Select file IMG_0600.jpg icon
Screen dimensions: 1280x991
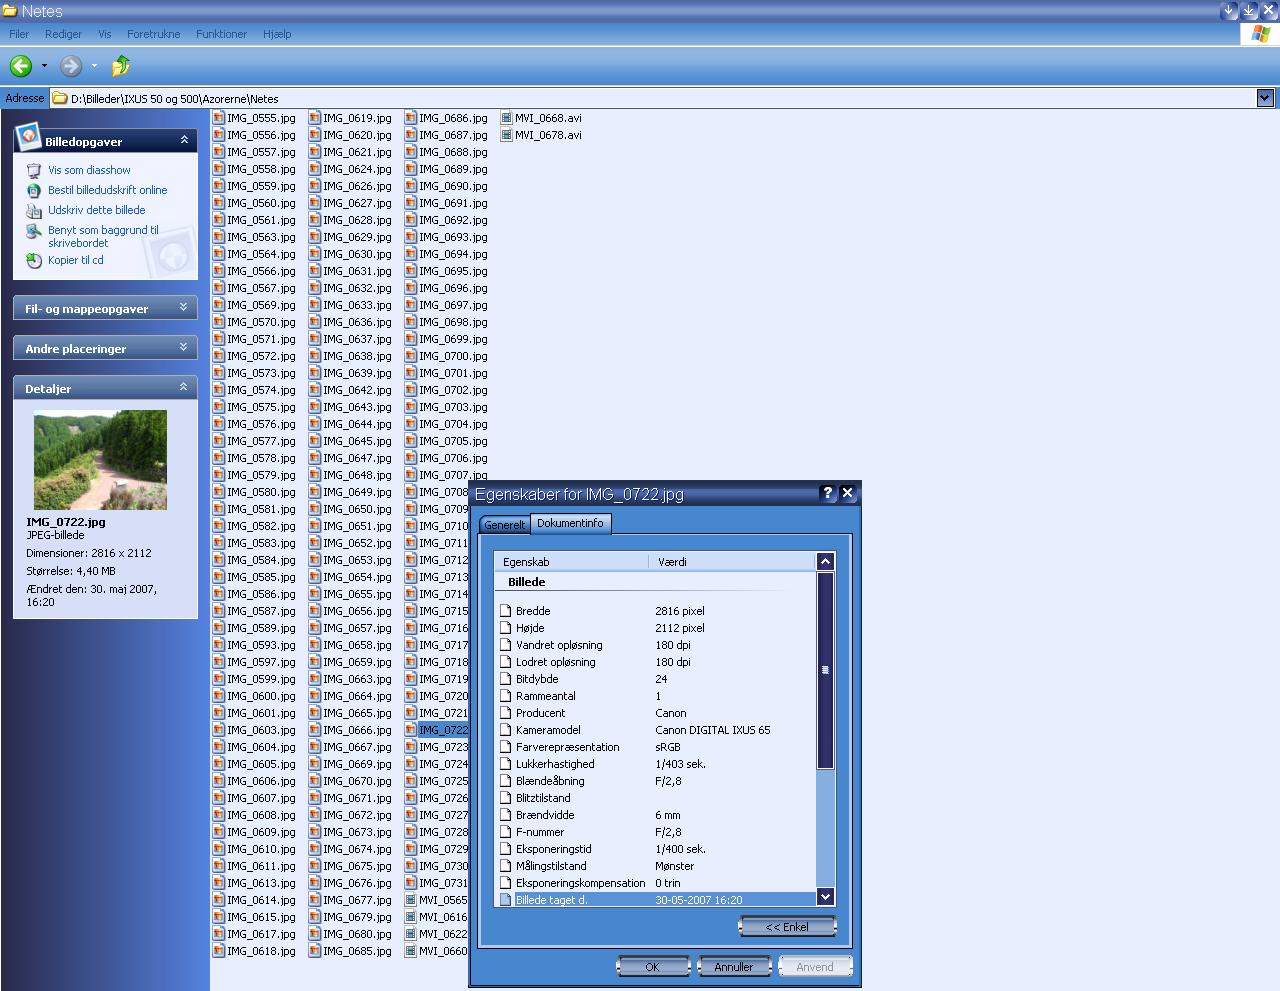point(218,696)
